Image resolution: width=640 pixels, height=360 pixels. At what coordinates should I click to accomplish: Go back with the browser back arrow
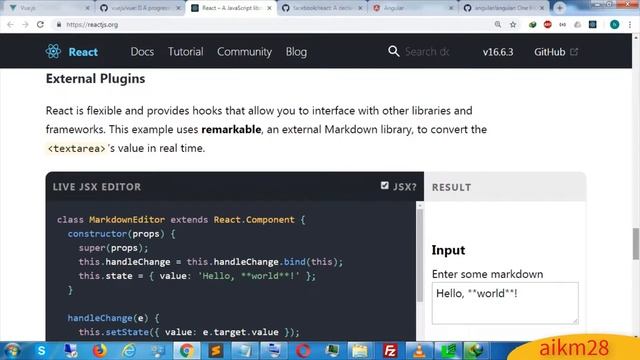pos(10,24)
